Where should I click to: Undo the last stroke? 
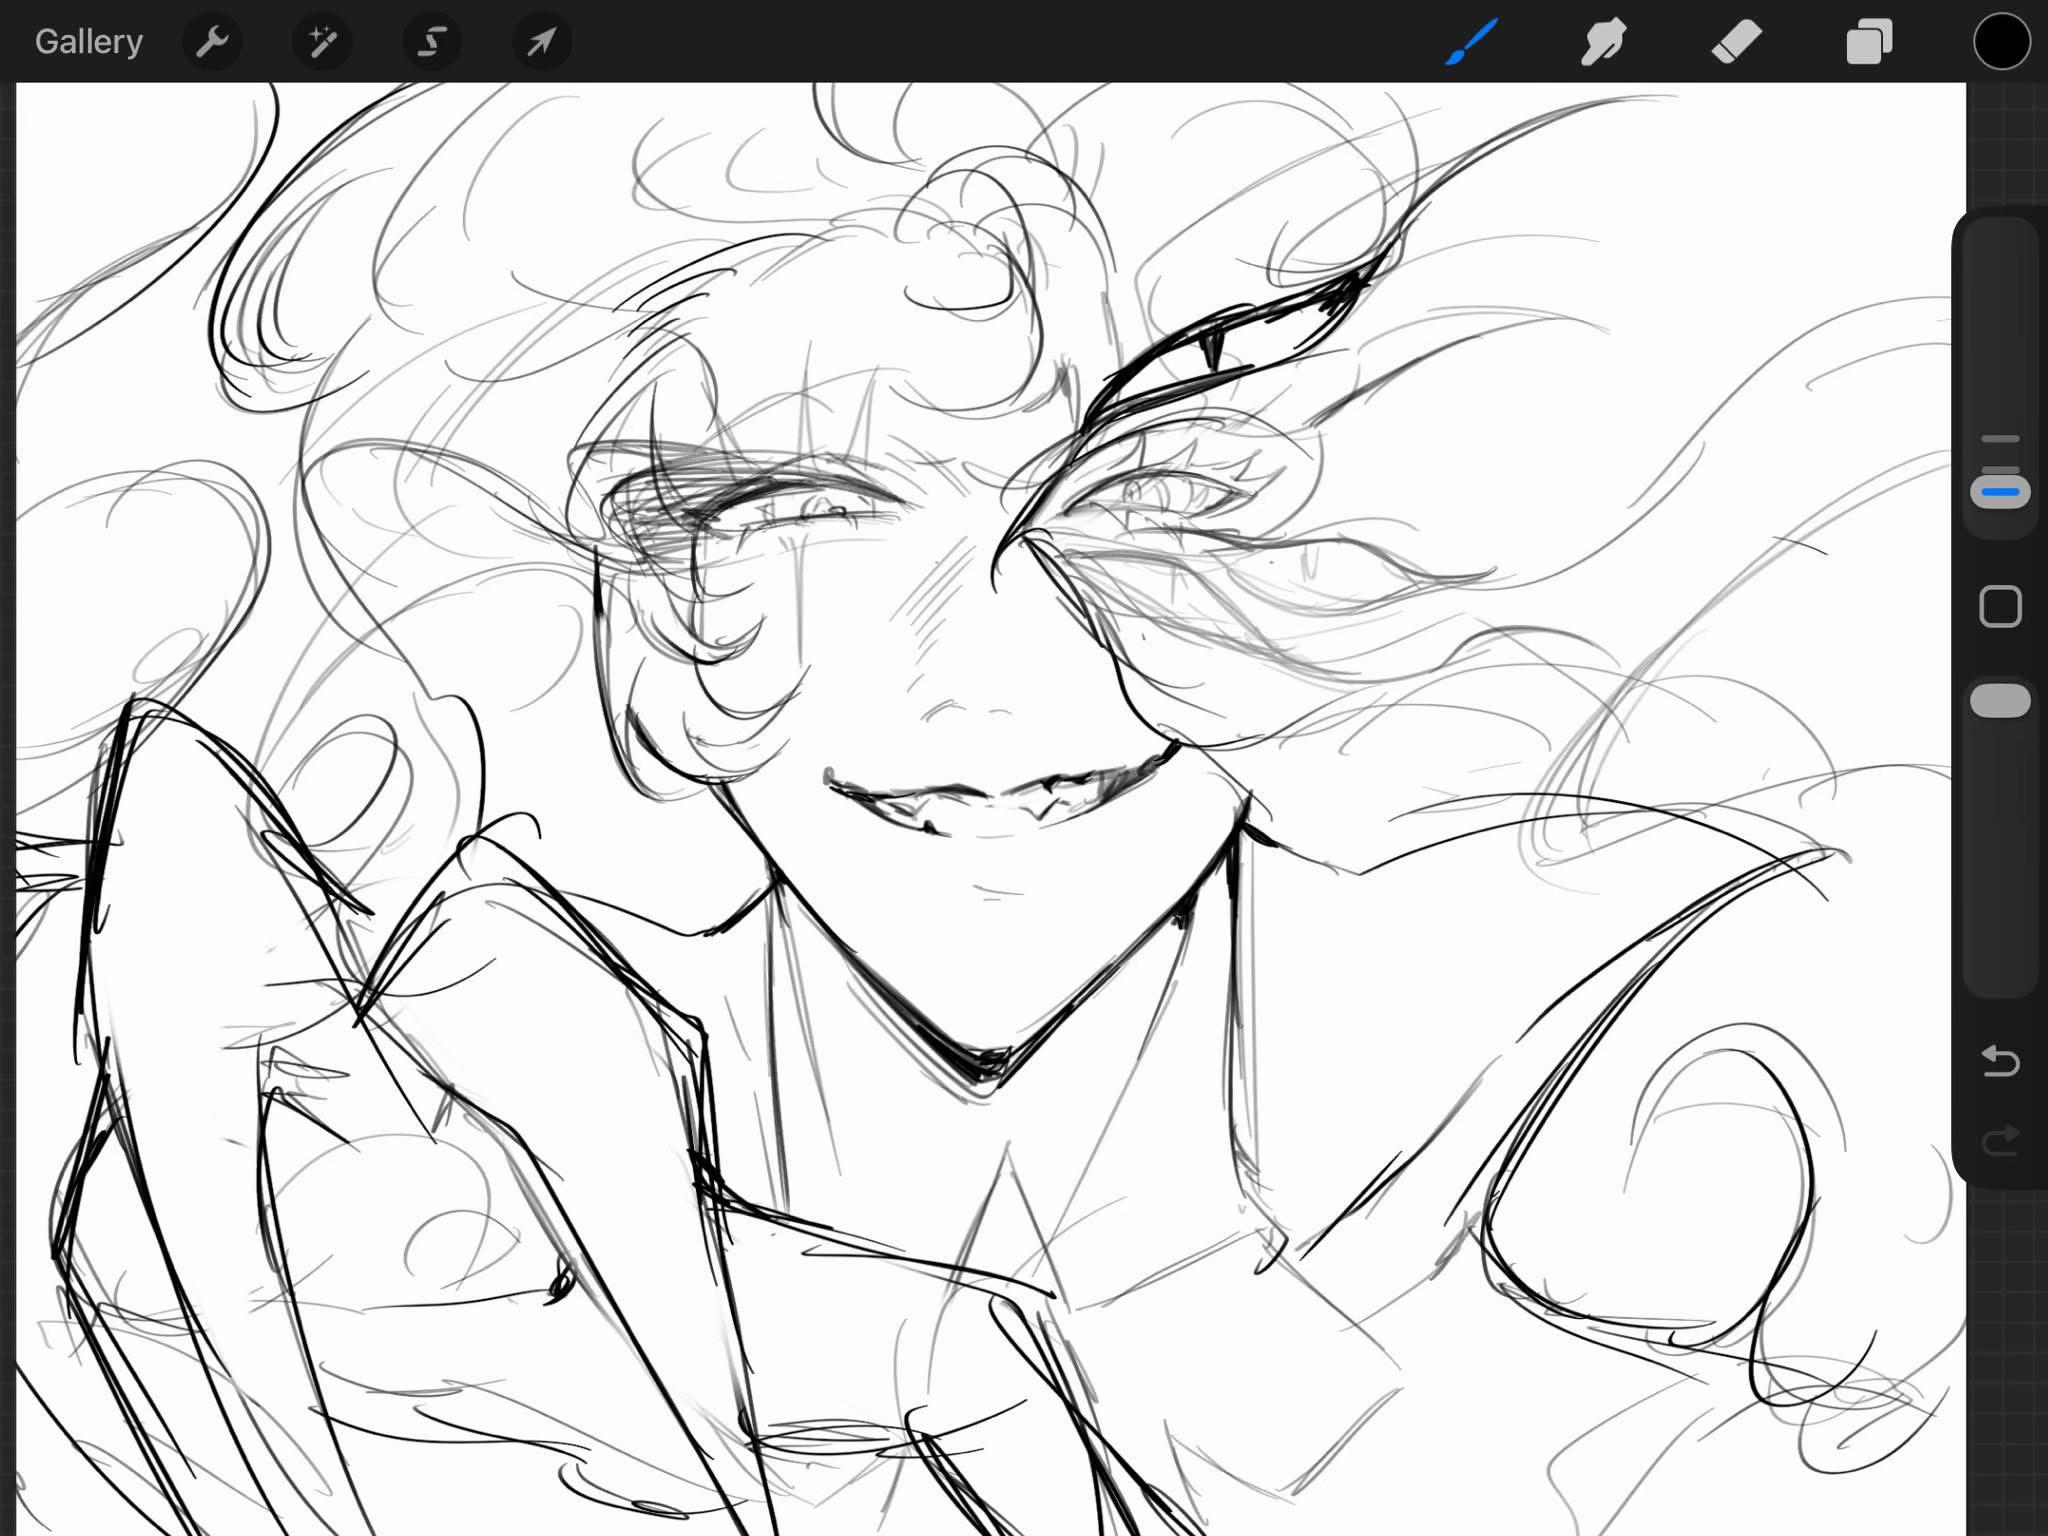click(x=2000, y=1060)
